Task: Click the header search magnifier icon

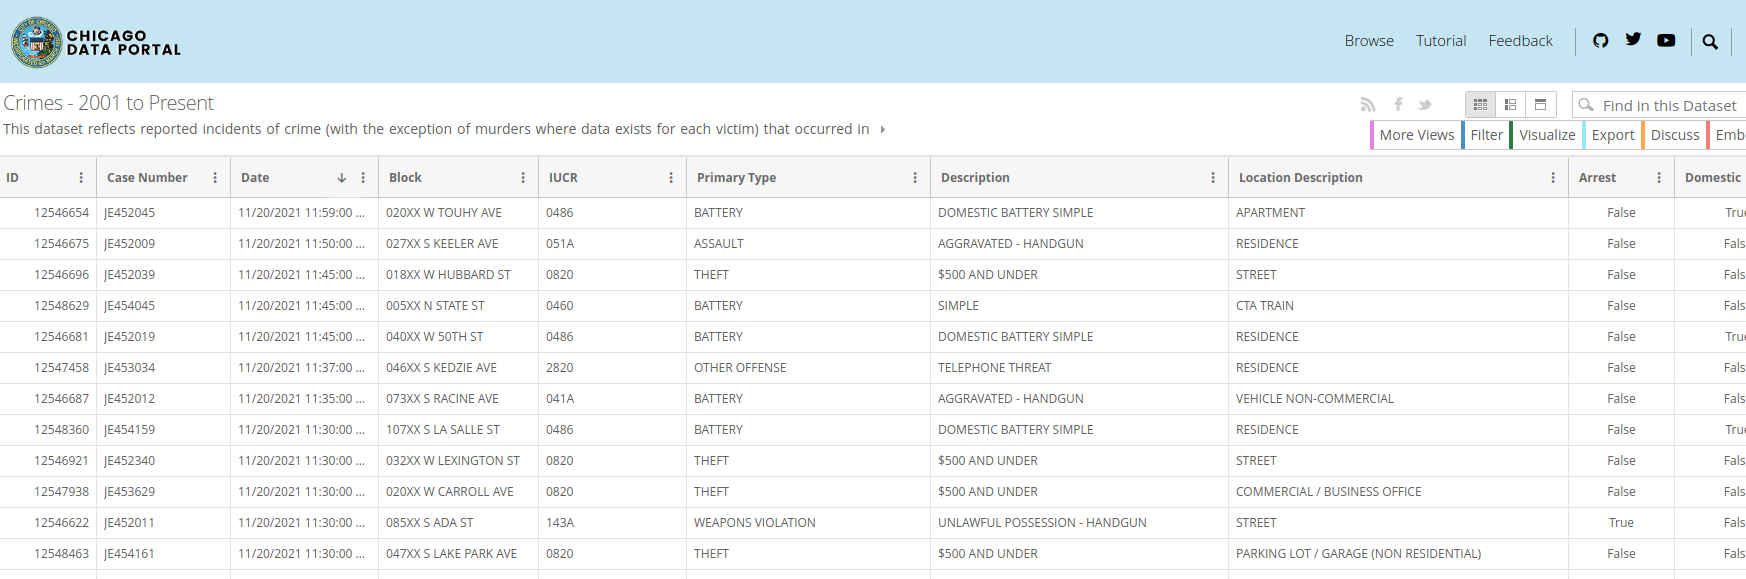Action: 1710,42
